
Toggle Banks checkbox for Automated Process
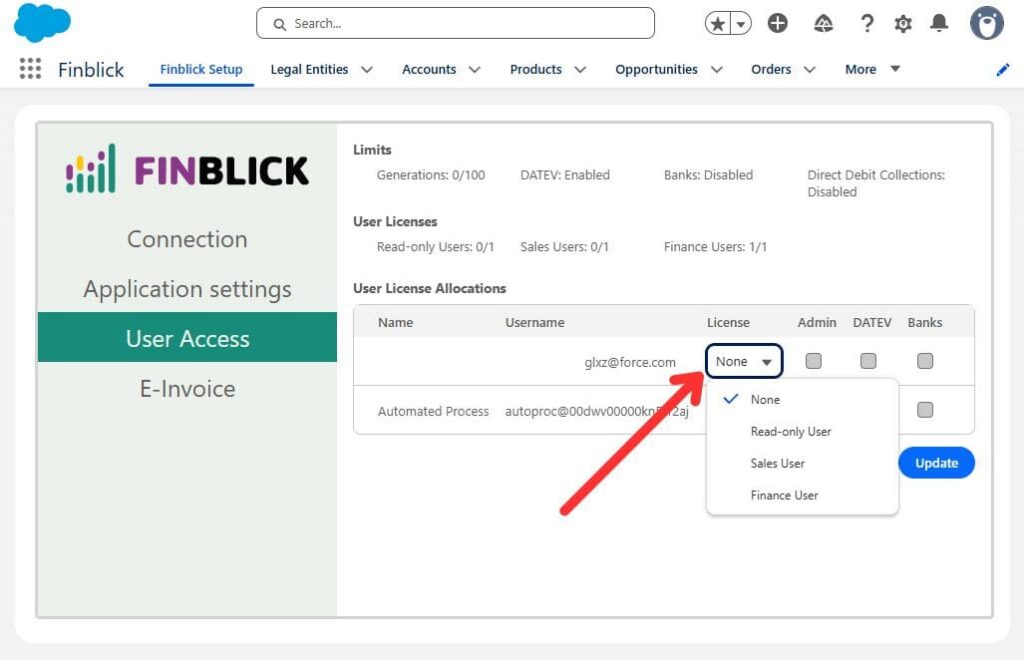click(925, 410)
